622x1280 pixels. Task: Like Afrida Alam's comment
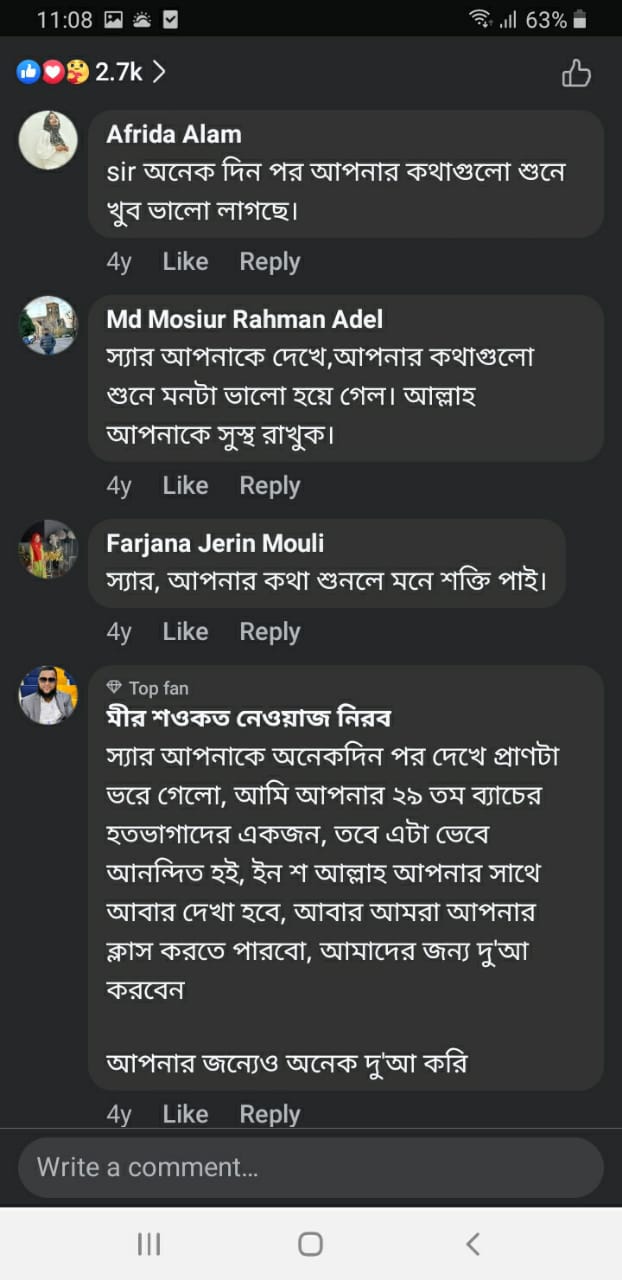[x=185, y=262]
